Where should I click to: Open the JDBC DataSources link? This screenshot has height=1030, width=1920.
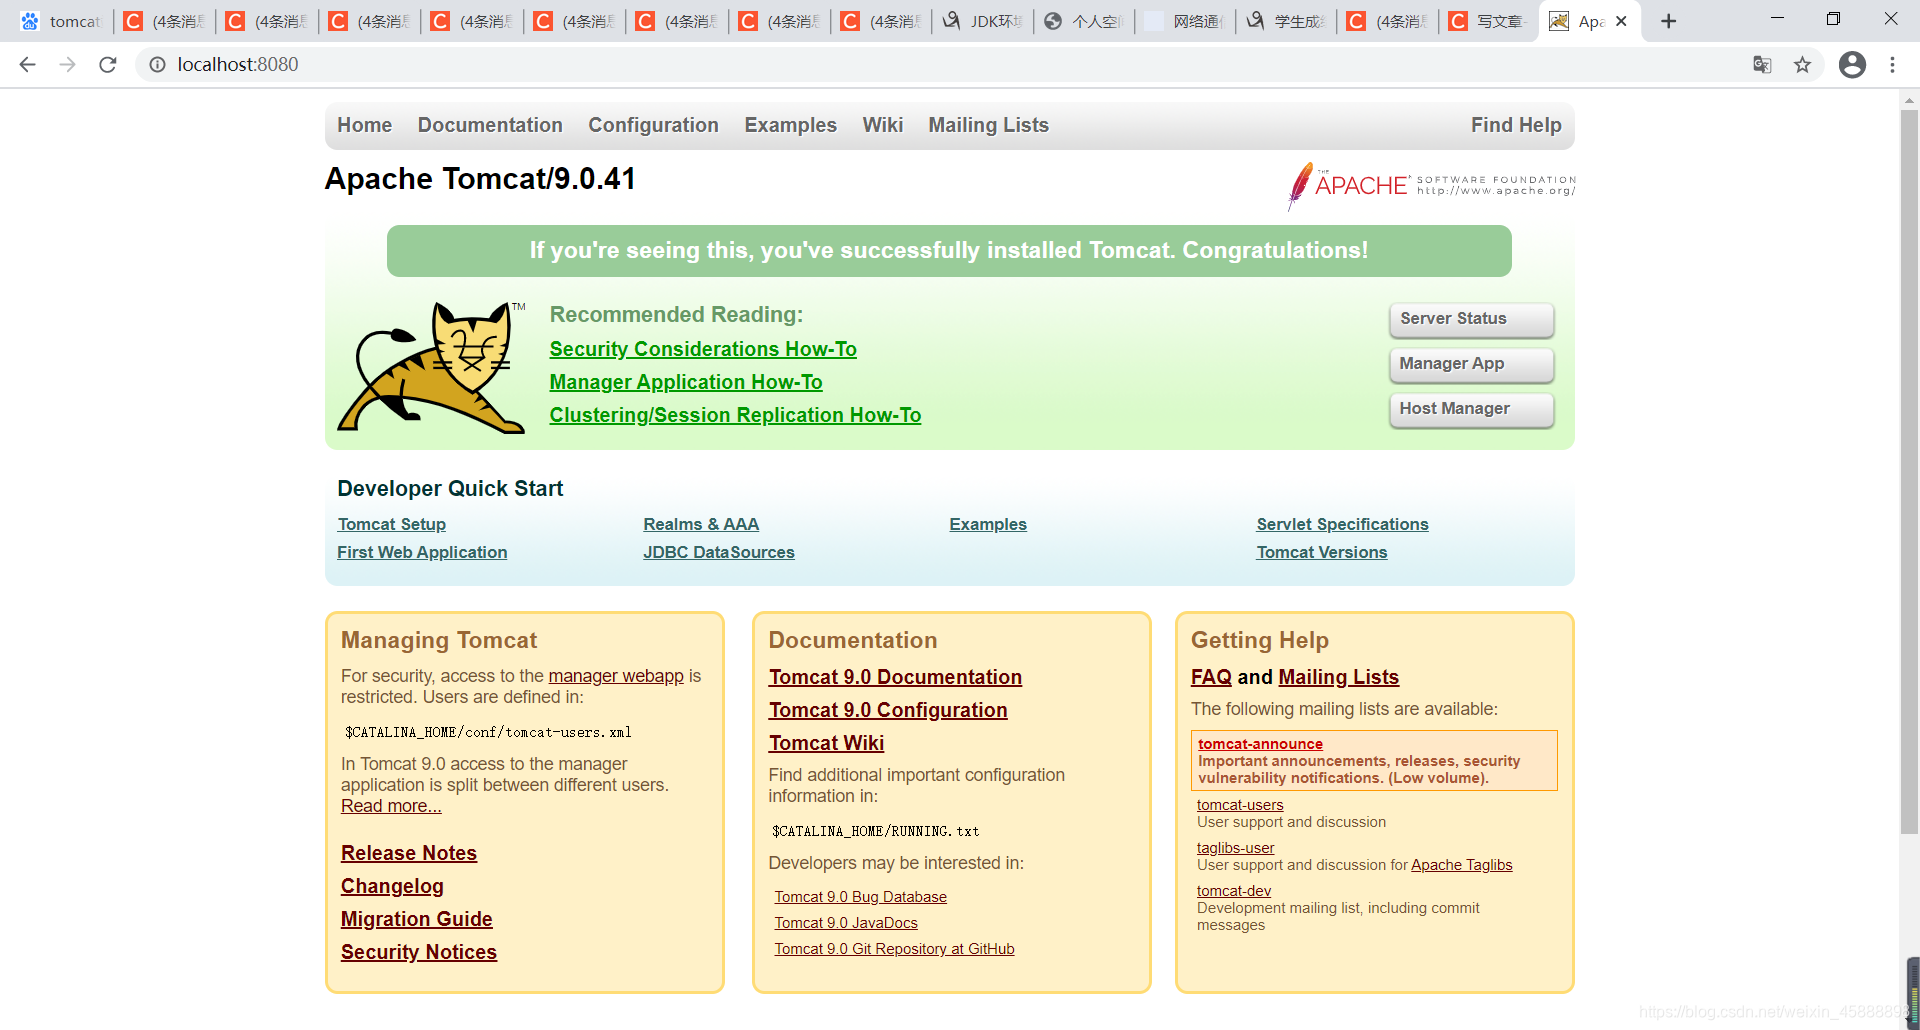tap(719, 552)
